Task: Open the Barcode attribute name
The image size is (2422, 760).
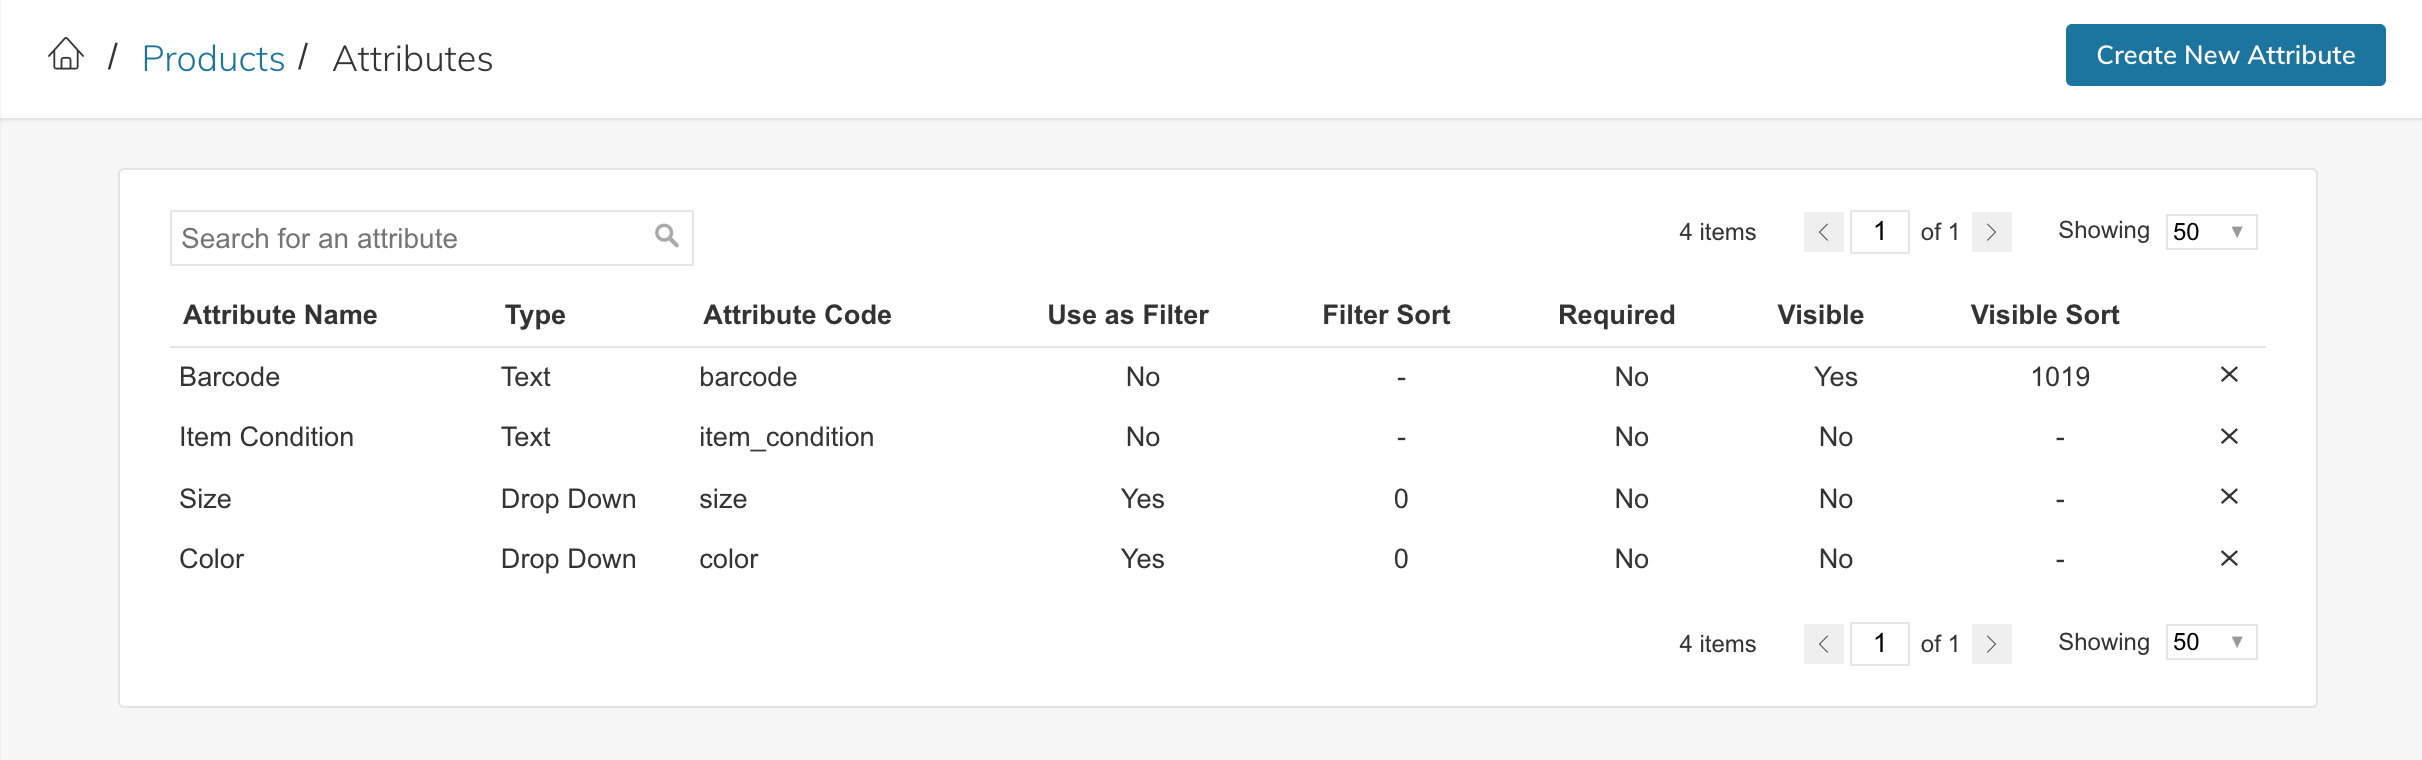Action: click(229, 377)
